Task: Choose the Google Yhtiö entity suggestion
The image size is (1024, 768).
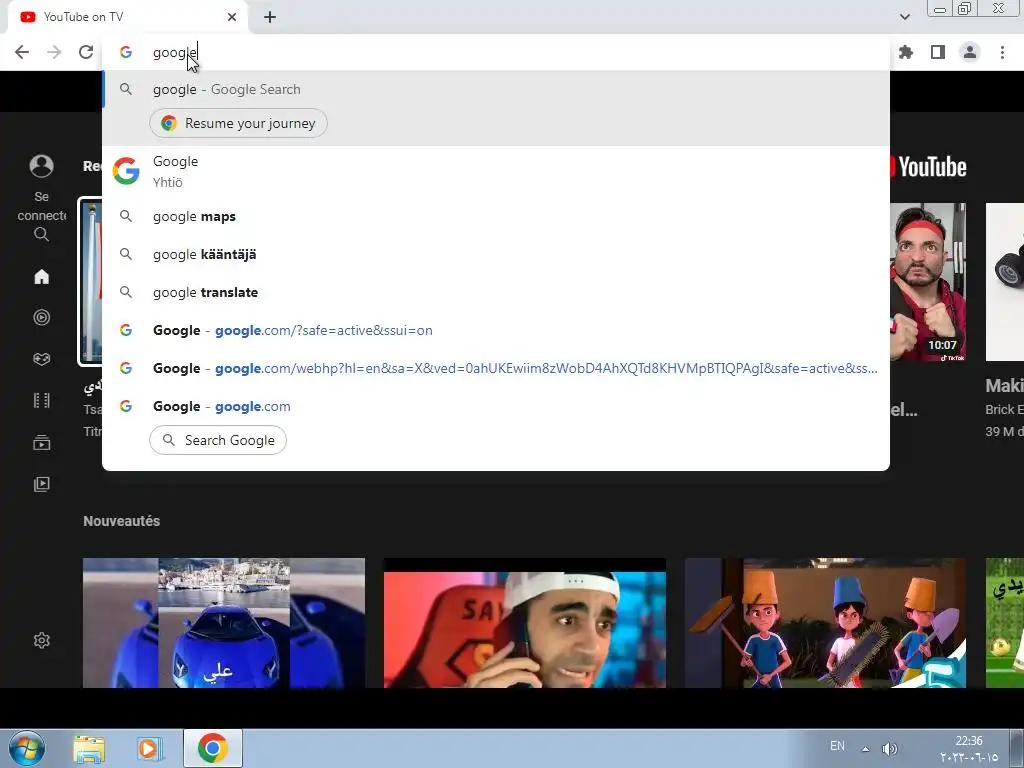Action: click(x=496, y=171)
